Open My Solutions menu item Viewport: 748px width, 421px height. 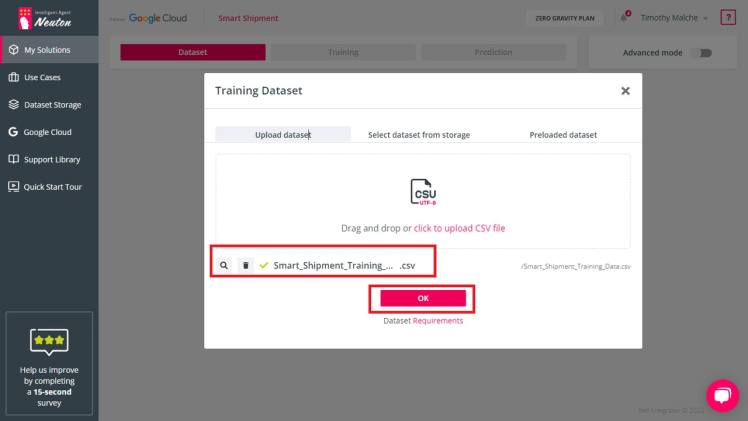coord(50,50)
